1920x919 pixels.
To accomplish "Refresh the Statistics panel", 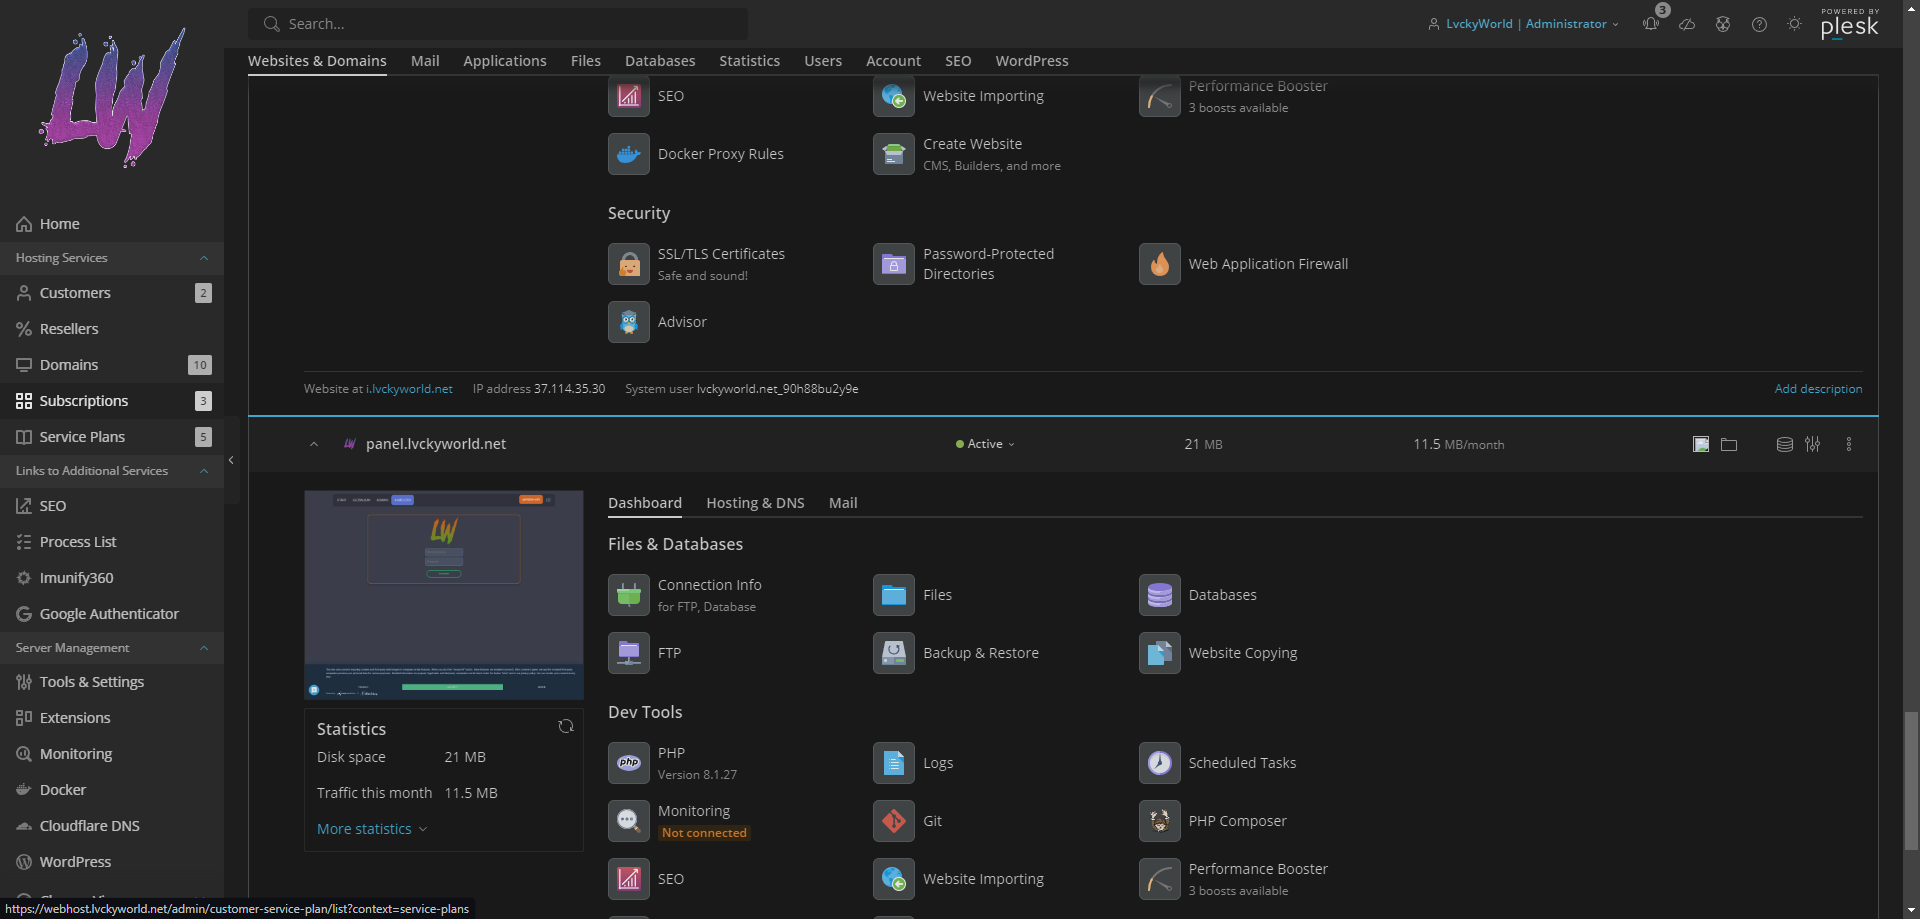I will tap(566, 727).
